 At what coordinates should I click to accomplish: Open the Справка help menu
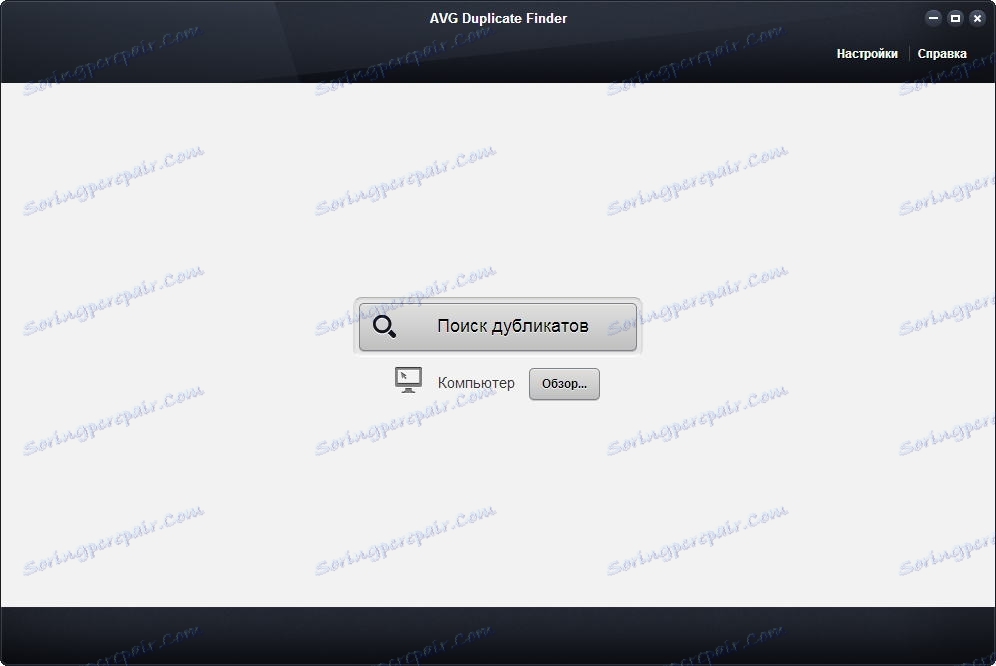[x=942, y=53]
